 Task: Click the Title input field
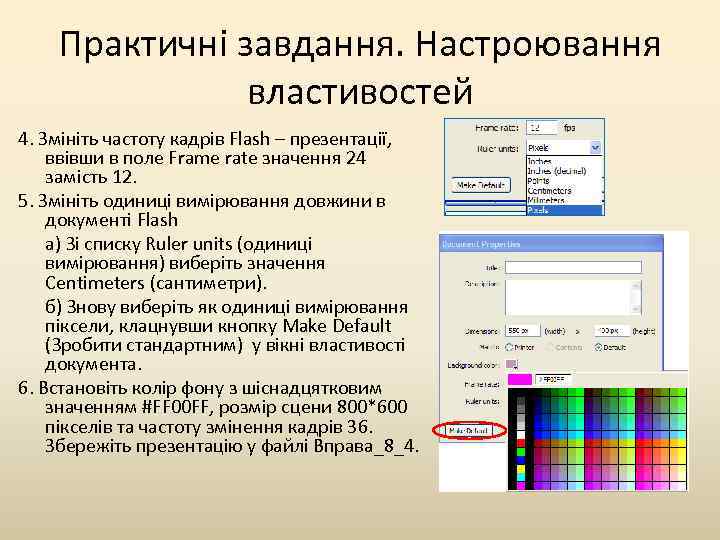[573, 267]
